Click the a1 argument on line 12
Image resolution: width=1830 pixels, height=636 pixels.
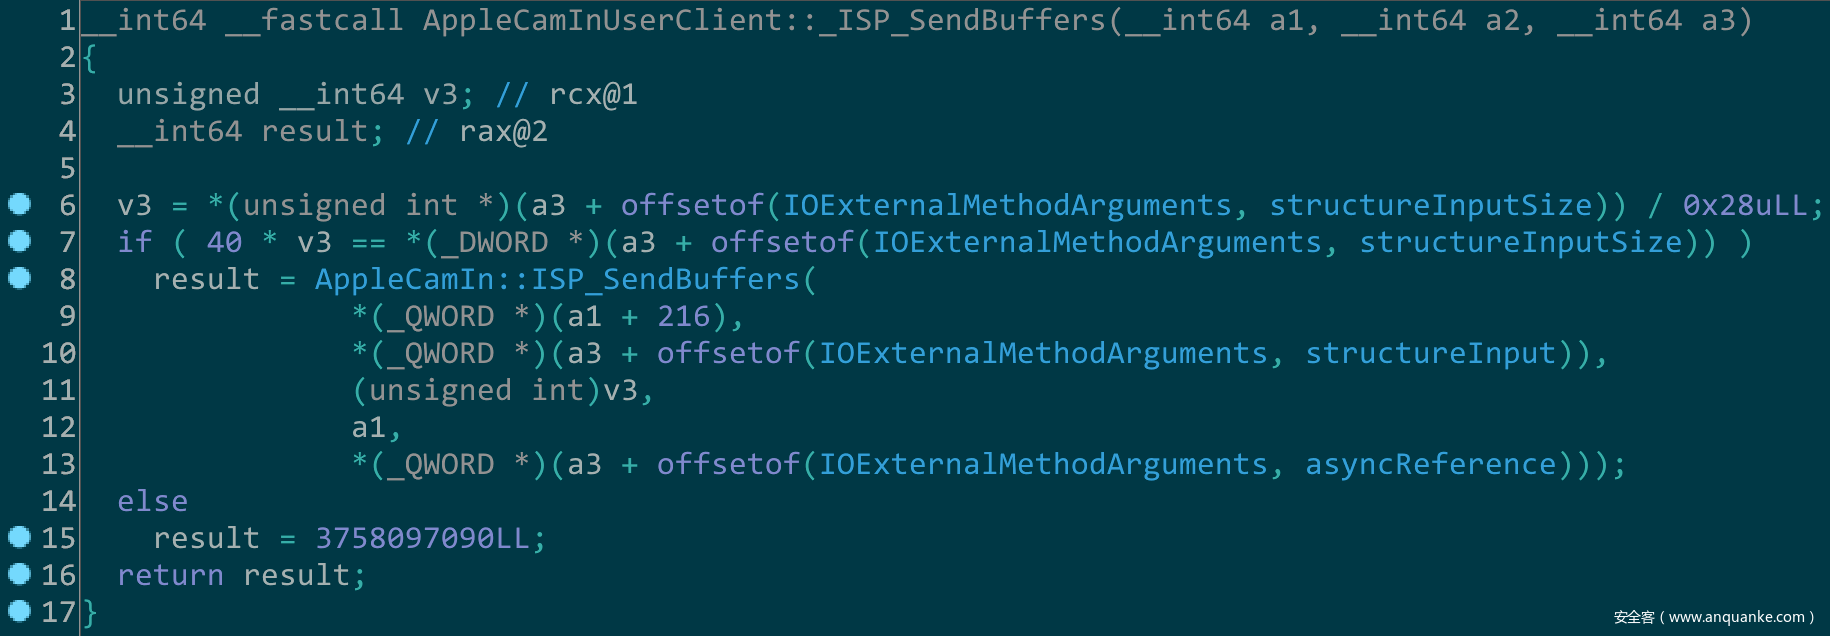tap(368, 427)
